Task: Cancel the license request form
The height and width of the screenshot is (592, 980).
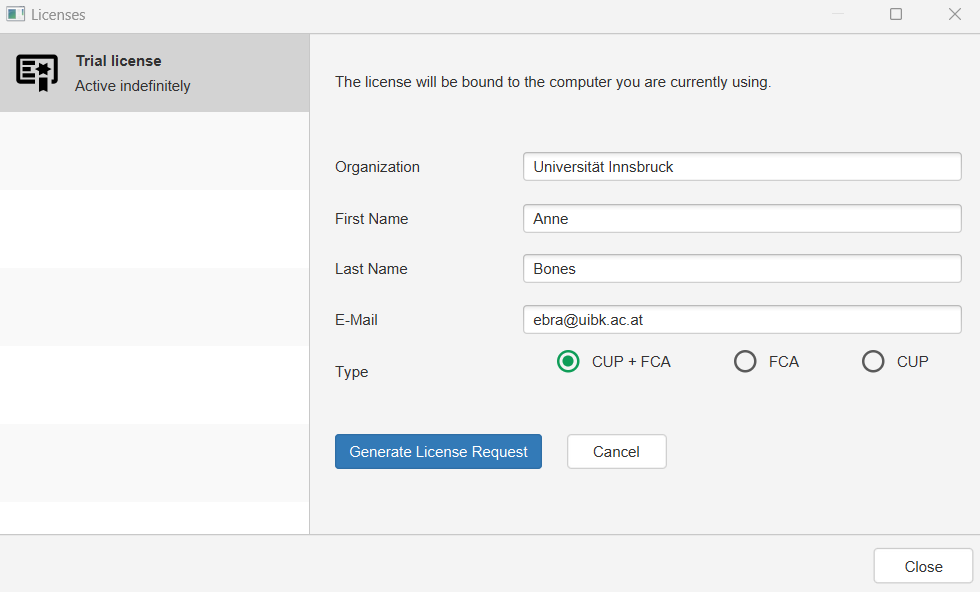Action: (x=616, y=452)
